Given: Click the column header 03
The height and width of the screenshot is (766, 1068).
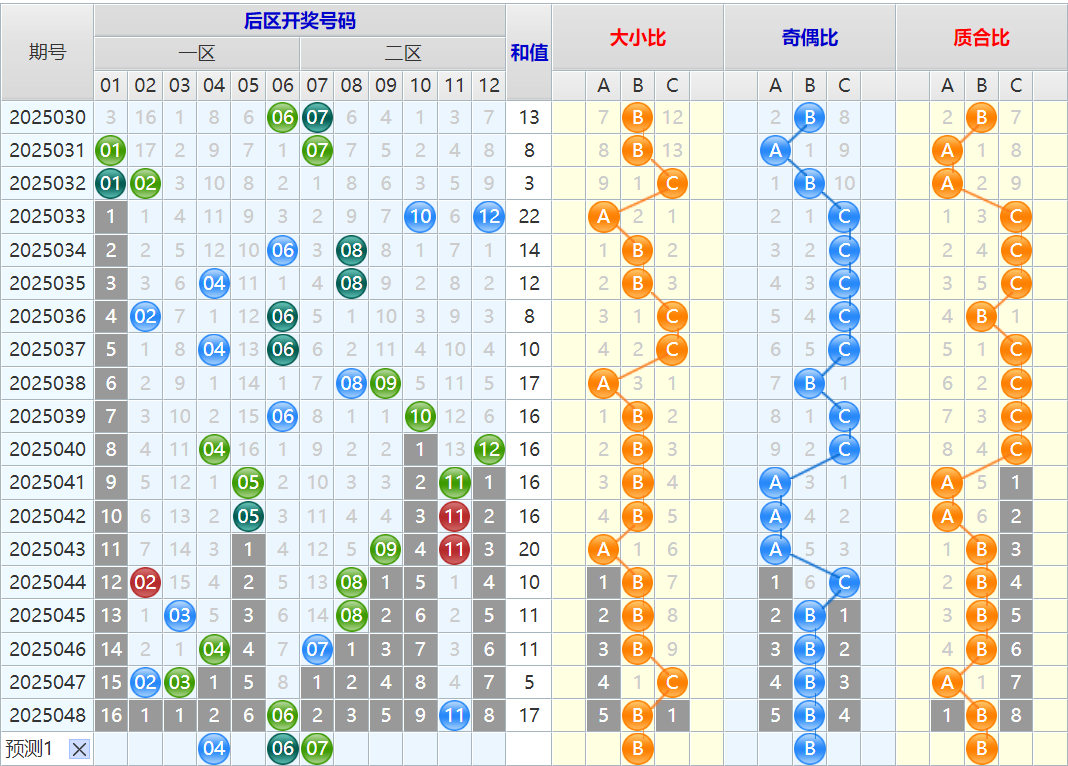Looking at the screenshot, I should [x=179, y=85].
